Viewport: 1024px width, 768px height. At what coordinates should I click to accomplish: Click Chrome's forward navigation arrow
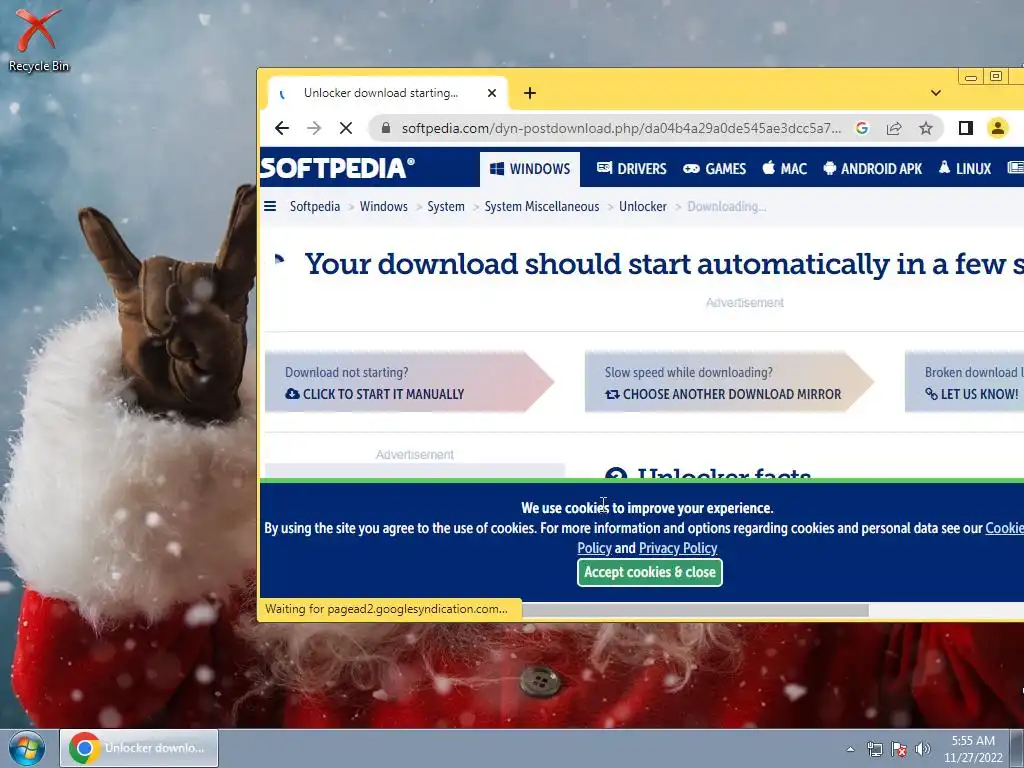[314, 128]
